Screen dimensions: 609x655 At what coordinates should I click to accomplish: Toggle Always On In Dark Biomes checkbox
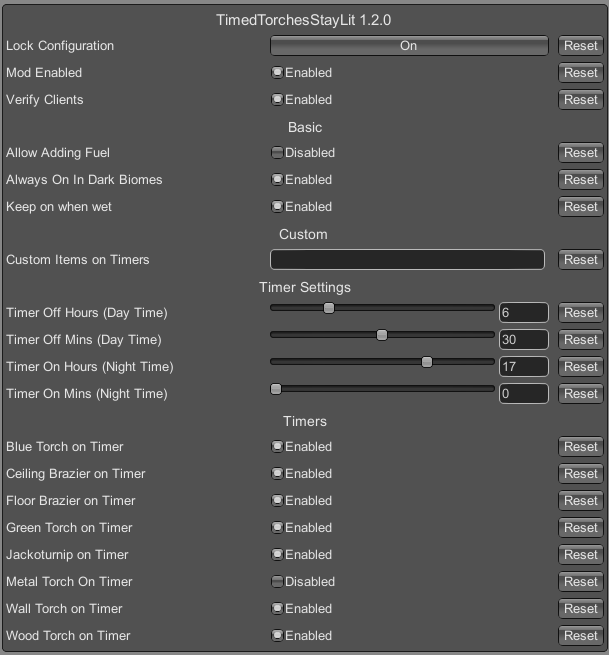click(x=277, y=180)
